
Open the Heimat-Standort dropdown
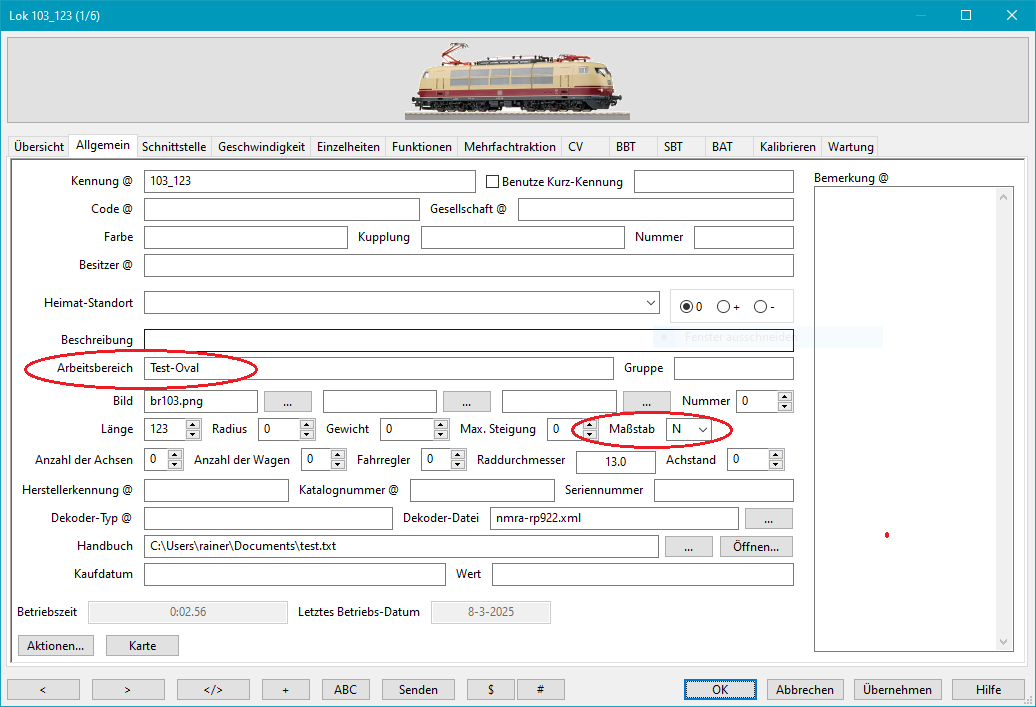tap(651, 301)
